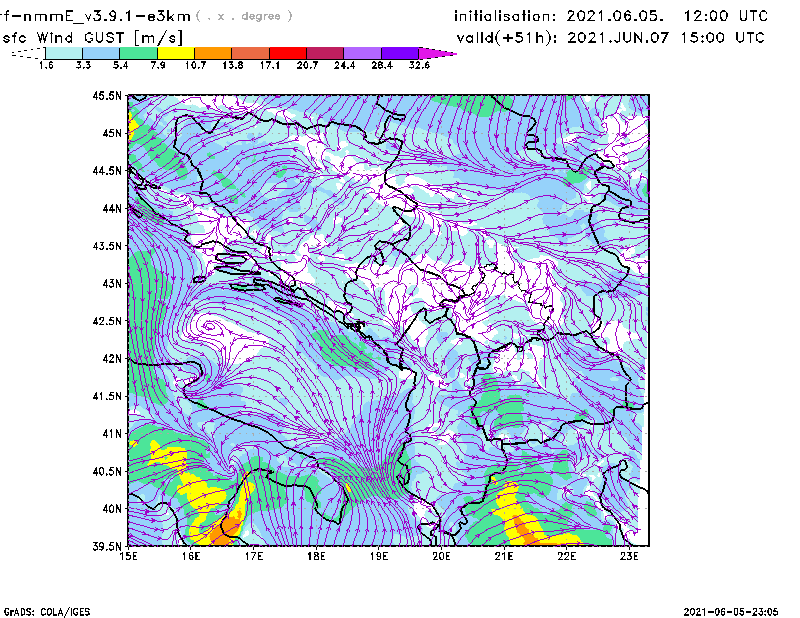Click the '( . x . degree )' resolution text

[x=244, y=16]
